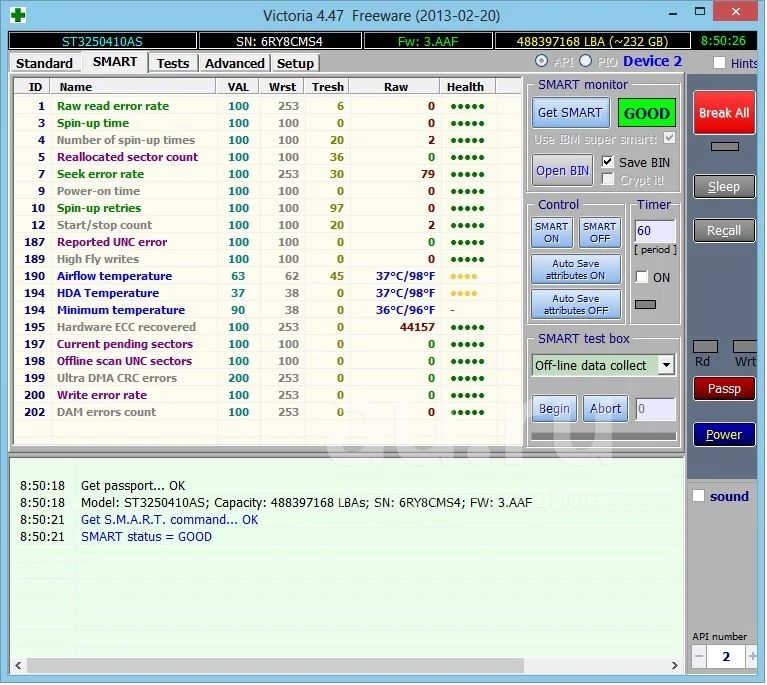Click the Rd indicator light
767x685 pixels.
pyautogui.click(x=705, y=346)
